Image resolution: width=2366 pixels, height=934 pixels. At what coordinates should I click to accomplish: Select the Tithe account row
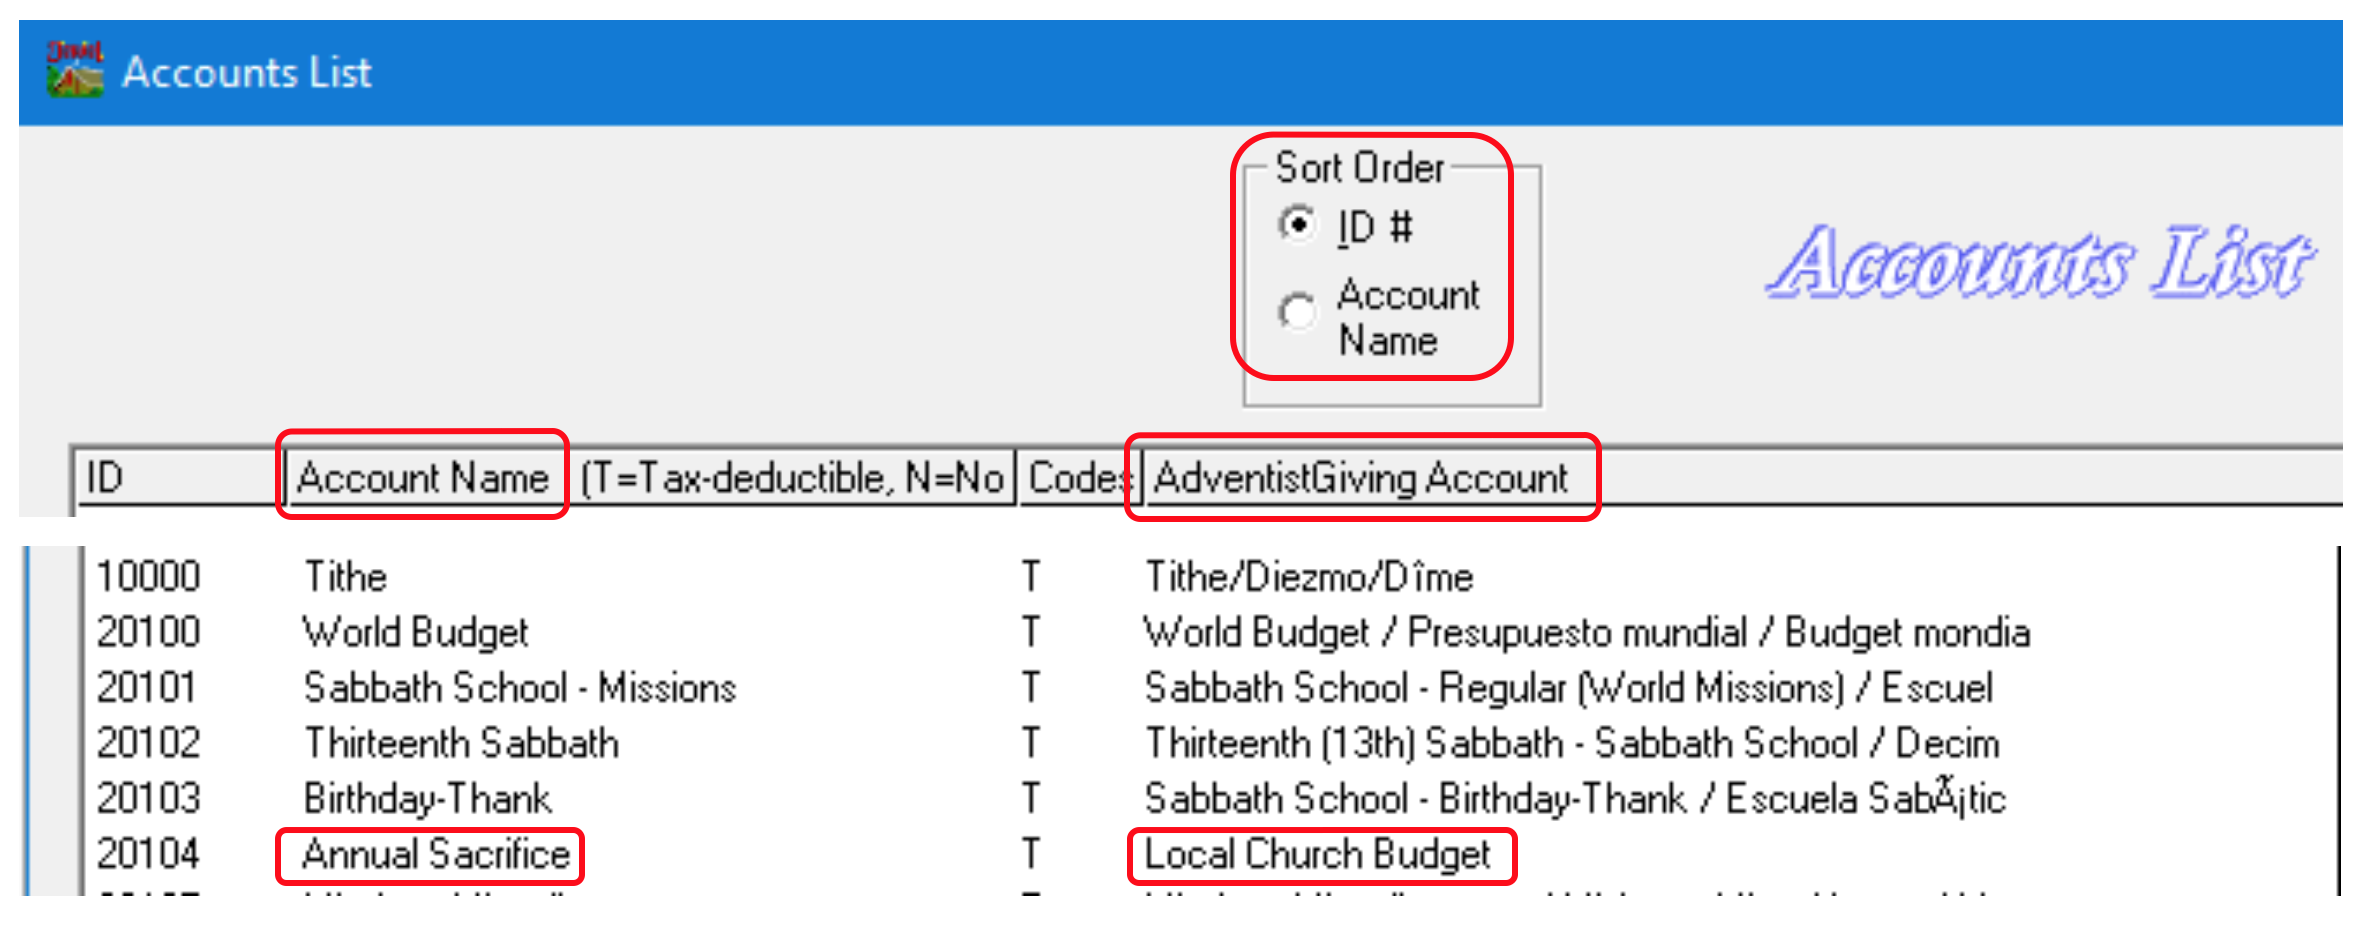coord(345,577)
